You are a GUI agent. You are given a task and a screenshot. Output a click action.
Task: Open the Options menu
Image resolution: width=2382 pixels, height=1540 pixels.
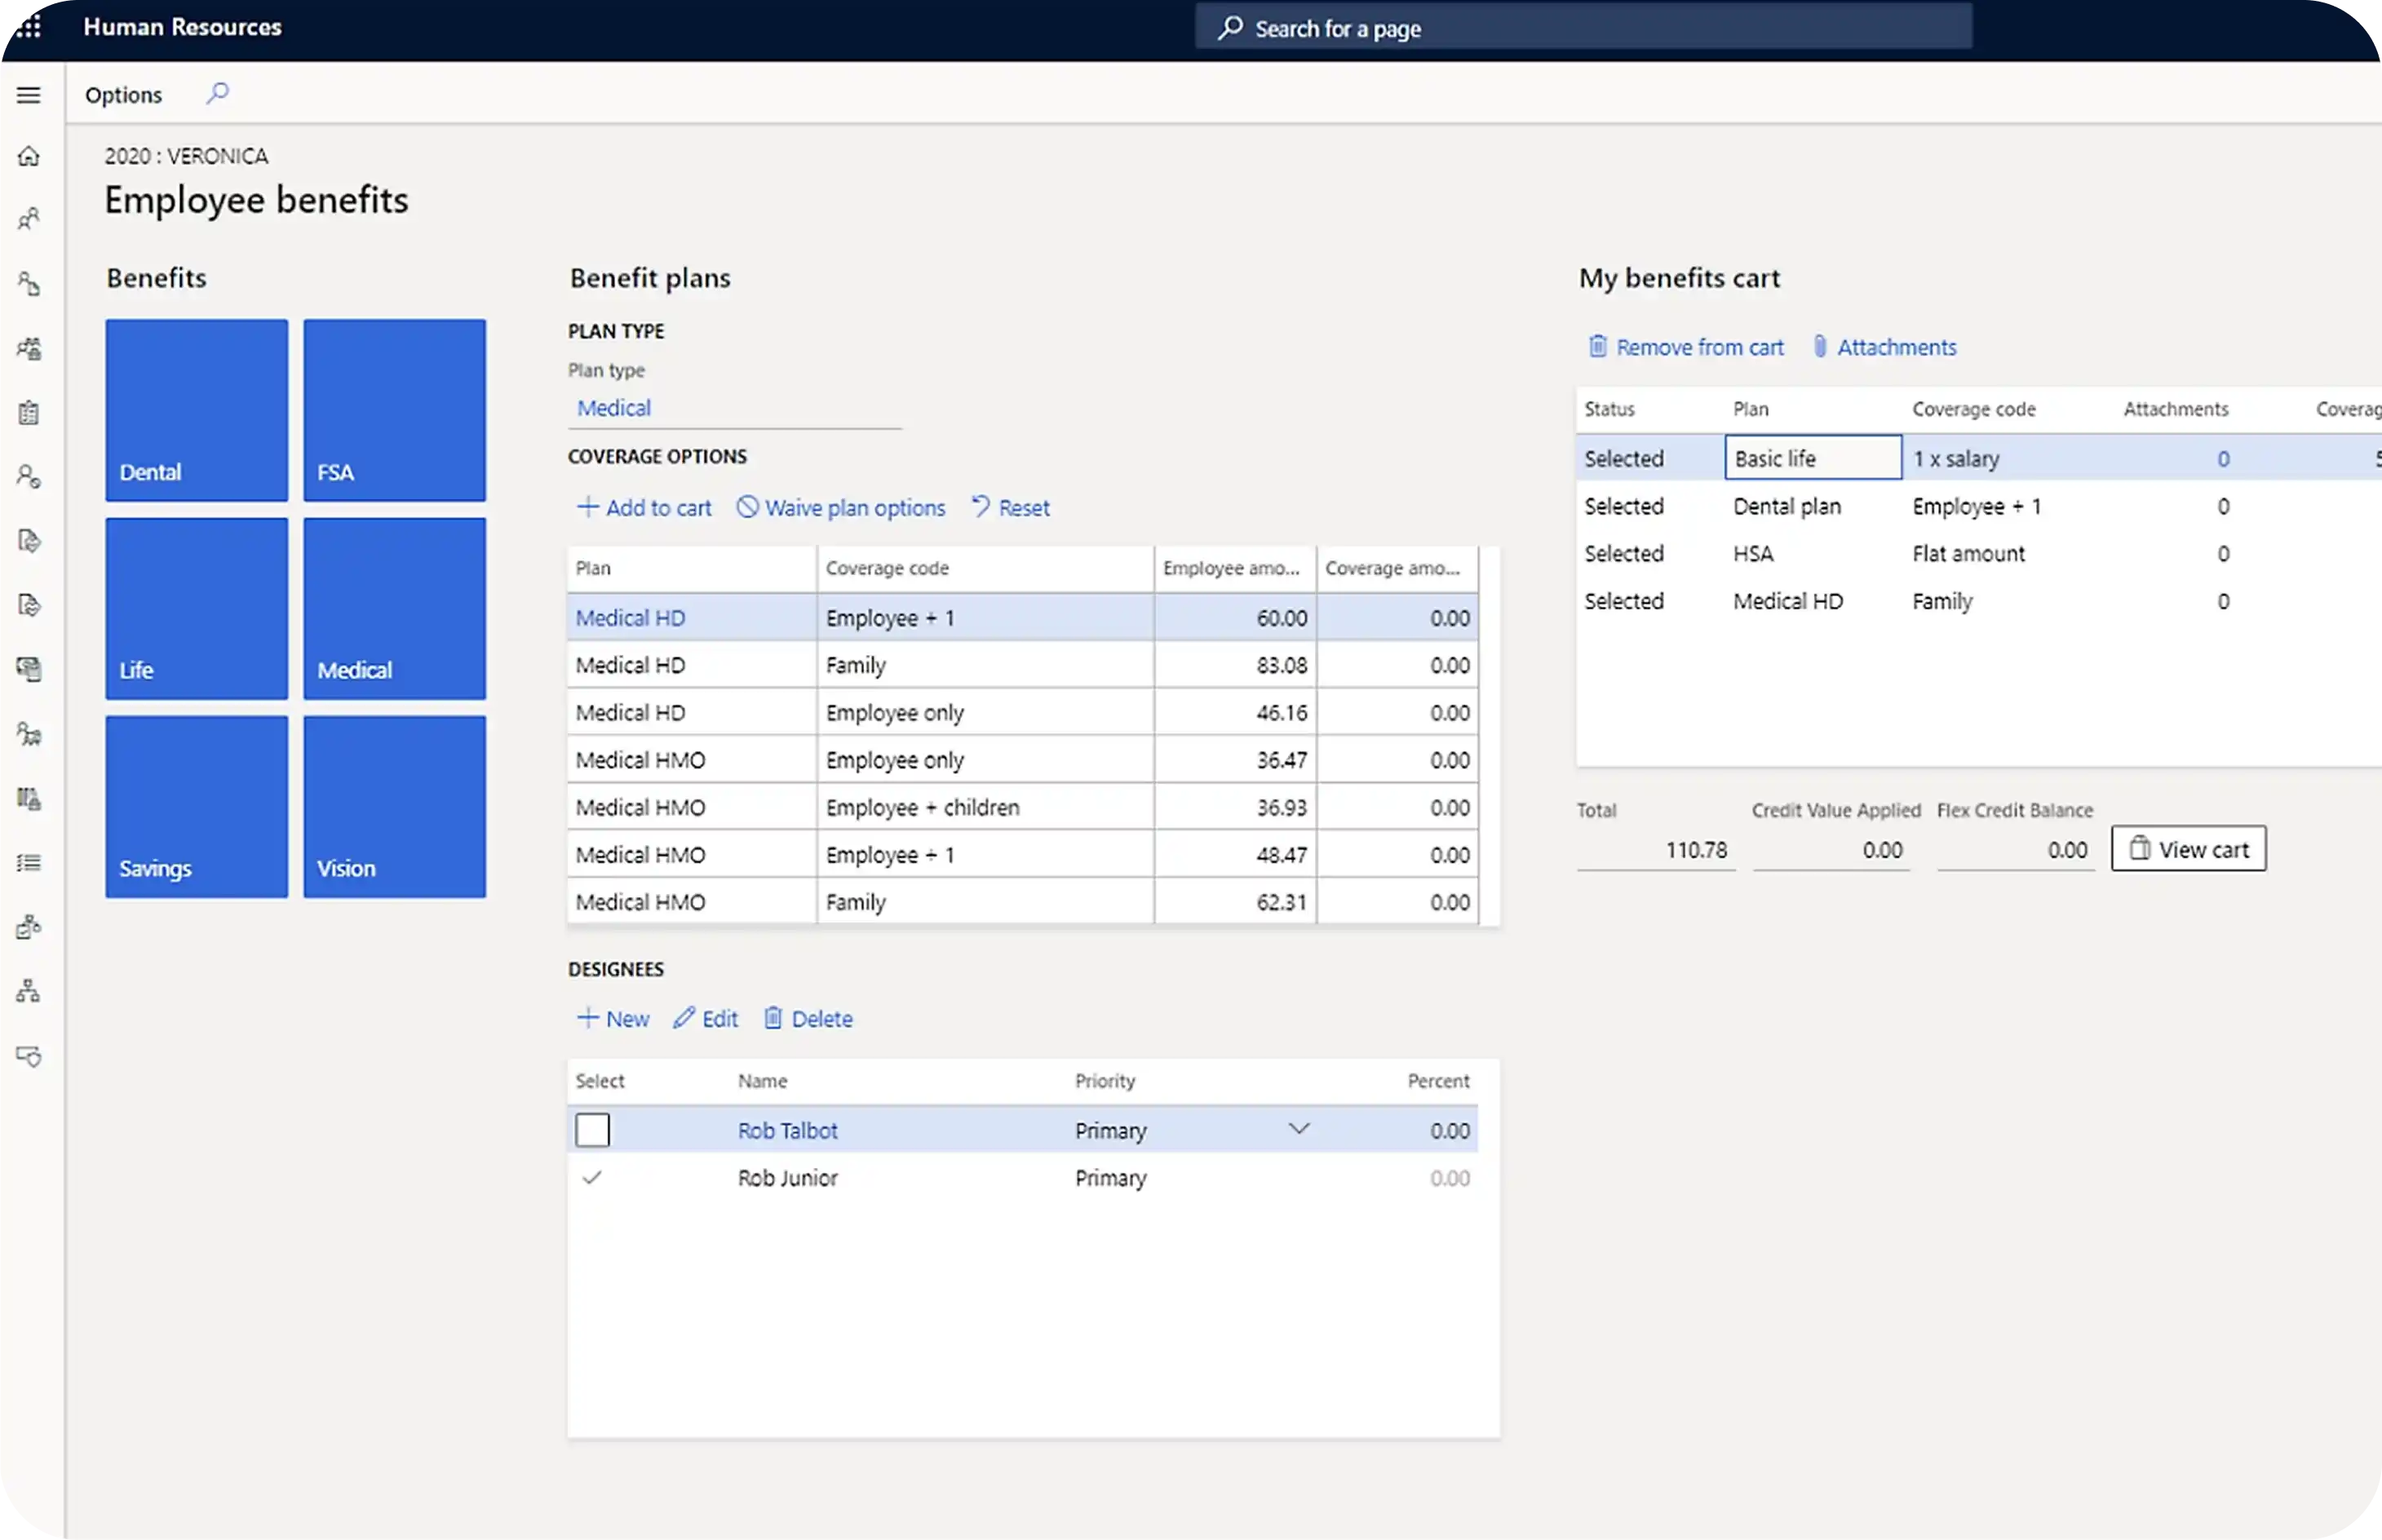click(123, 94)
